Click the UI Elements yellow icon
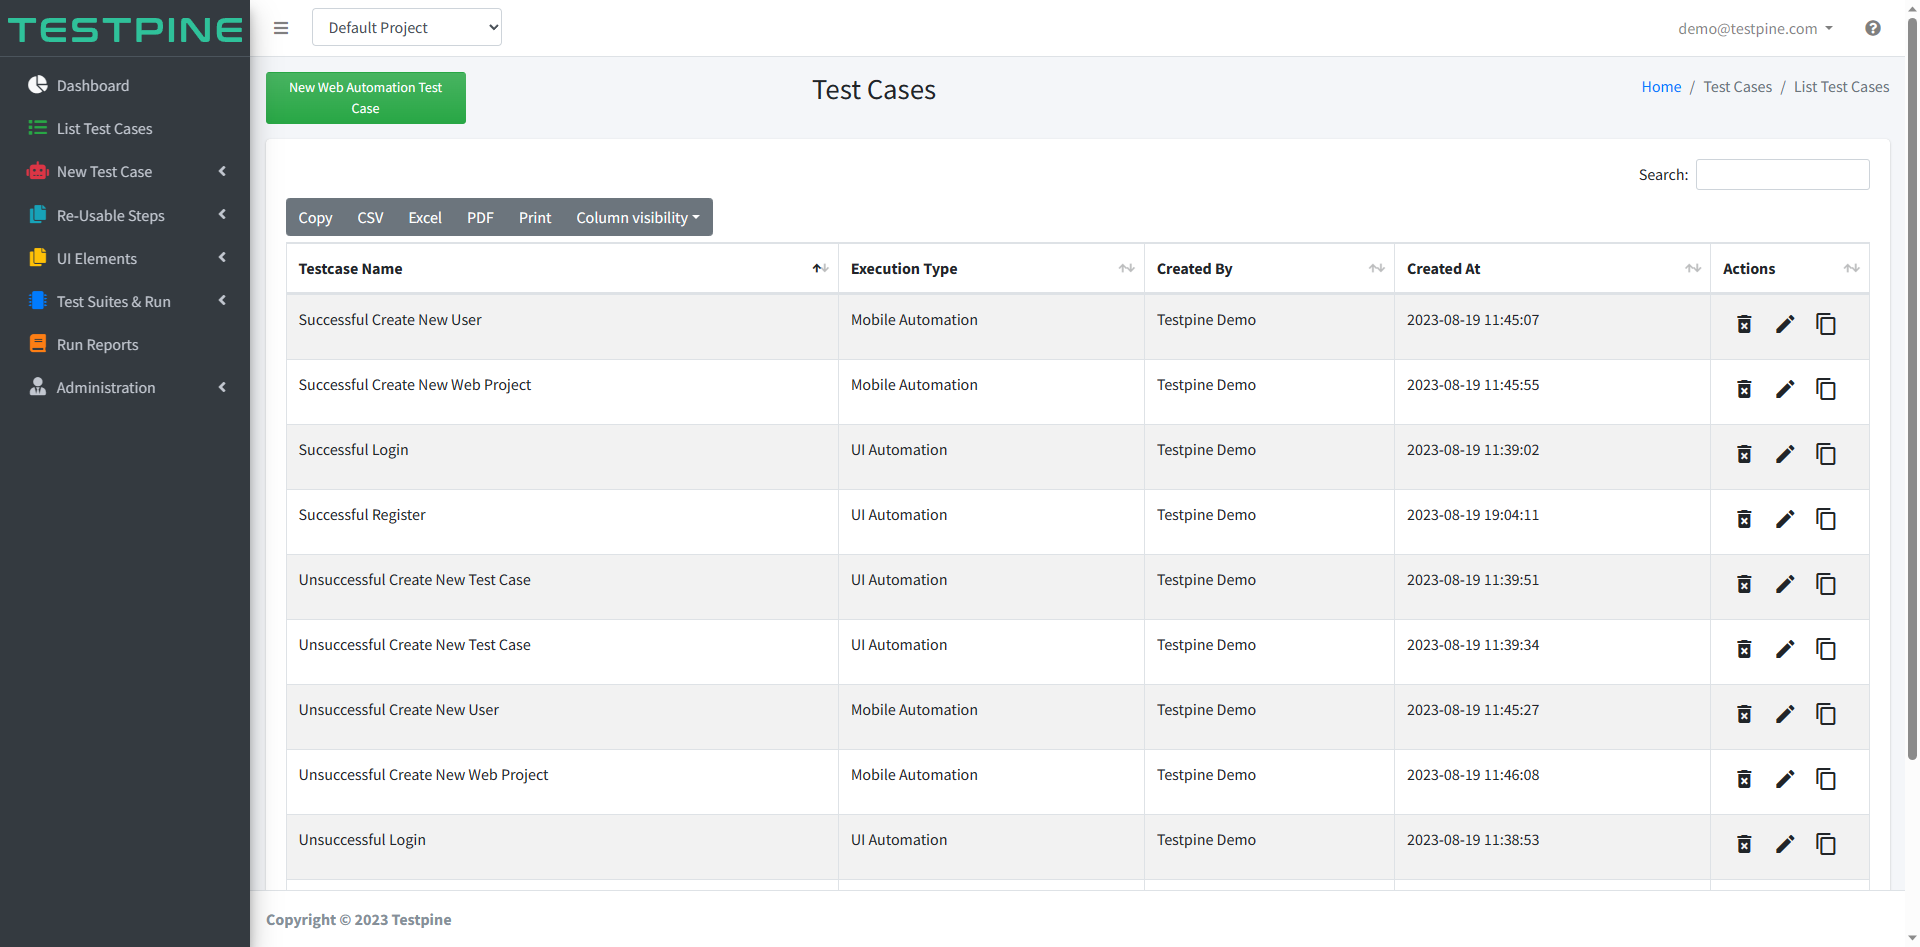This screenshot has height=947, width=1920. click(x=38, y=258)
